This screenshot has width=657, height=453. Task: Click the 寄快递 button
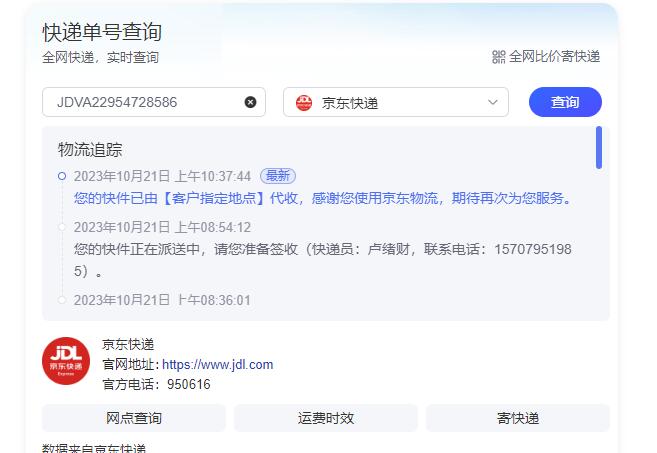(517, 418)
